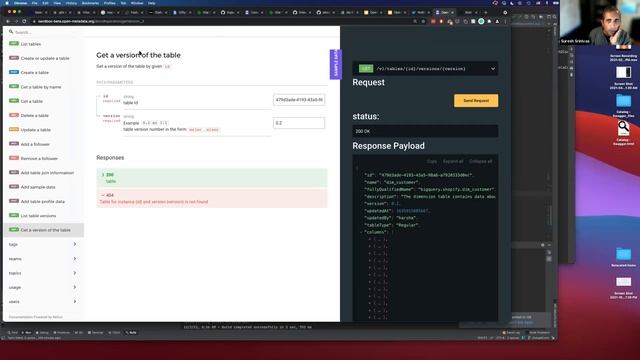
Task: Open the Chrome three-dot menu
Action: 505,21
